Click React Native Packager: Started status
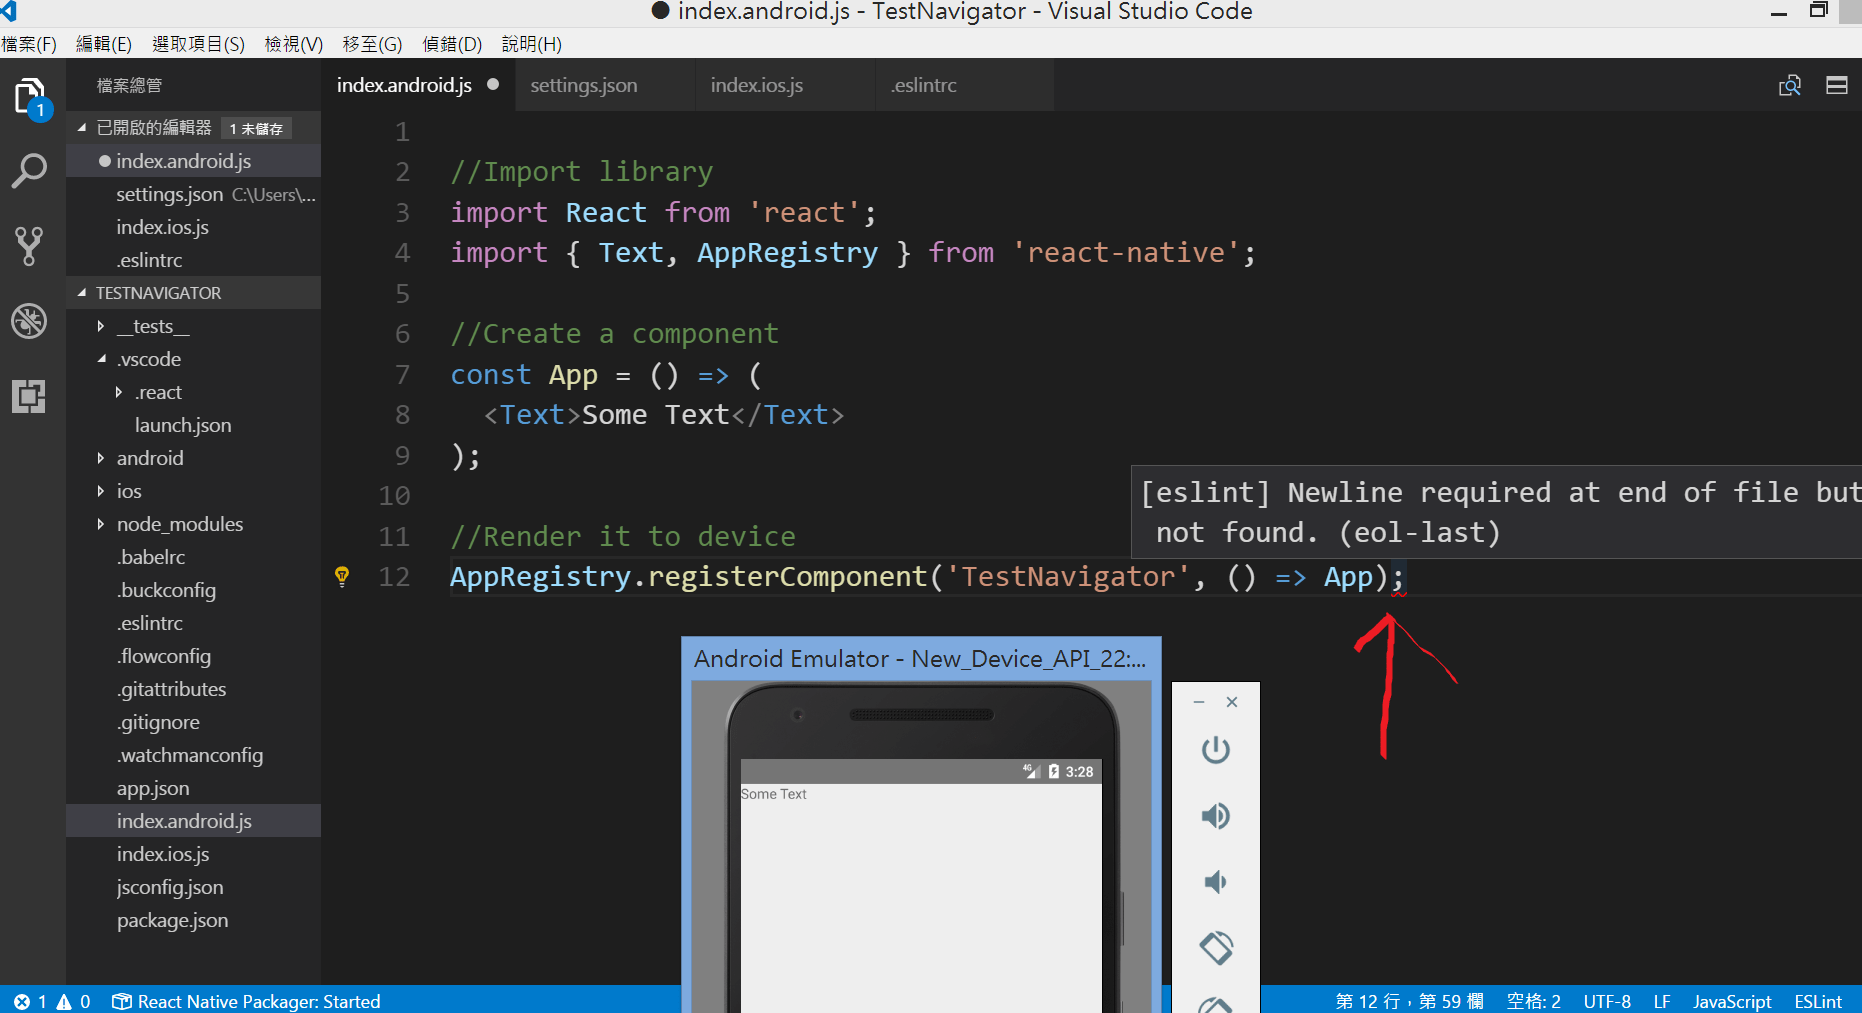This screenshot has width=1862, height=1013. 246,1001
